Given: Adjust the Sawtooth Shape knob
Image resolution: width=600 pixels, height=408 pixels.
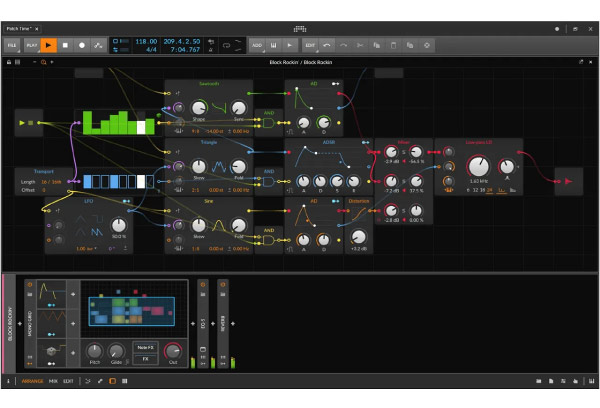Looking at the screenshot, I should point(199,108).
